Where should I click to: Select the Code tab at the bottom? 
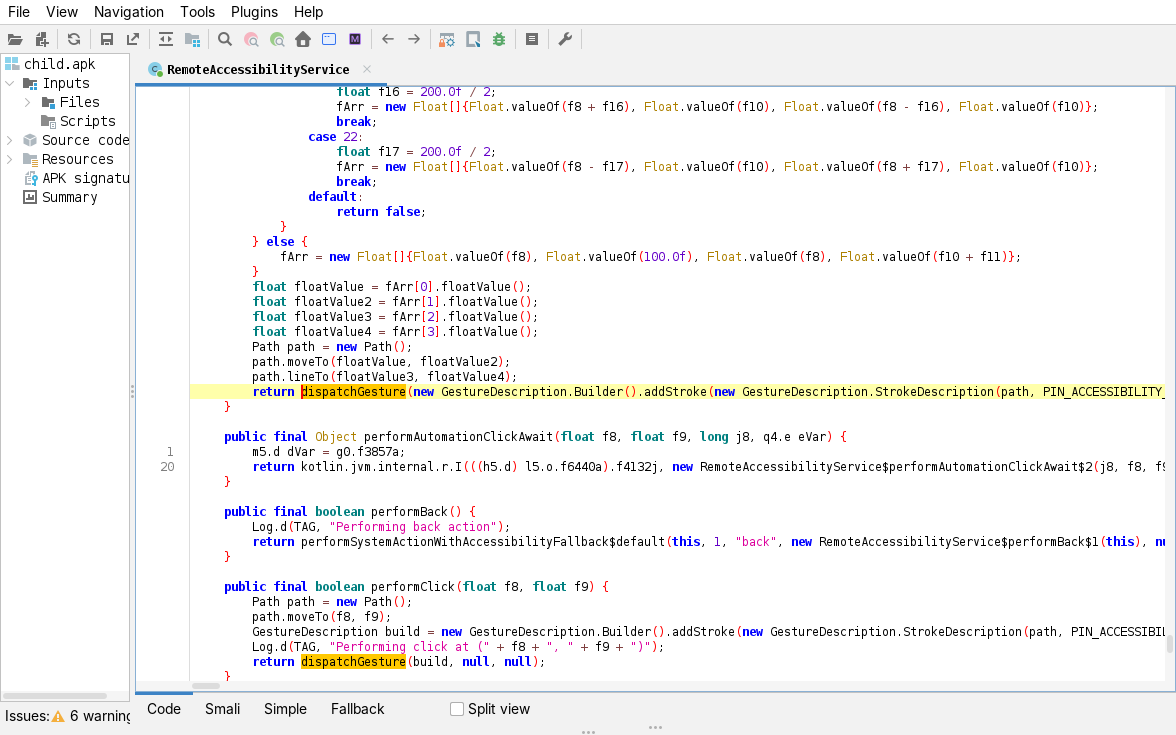pyautogui.click(x=164, y=709)
